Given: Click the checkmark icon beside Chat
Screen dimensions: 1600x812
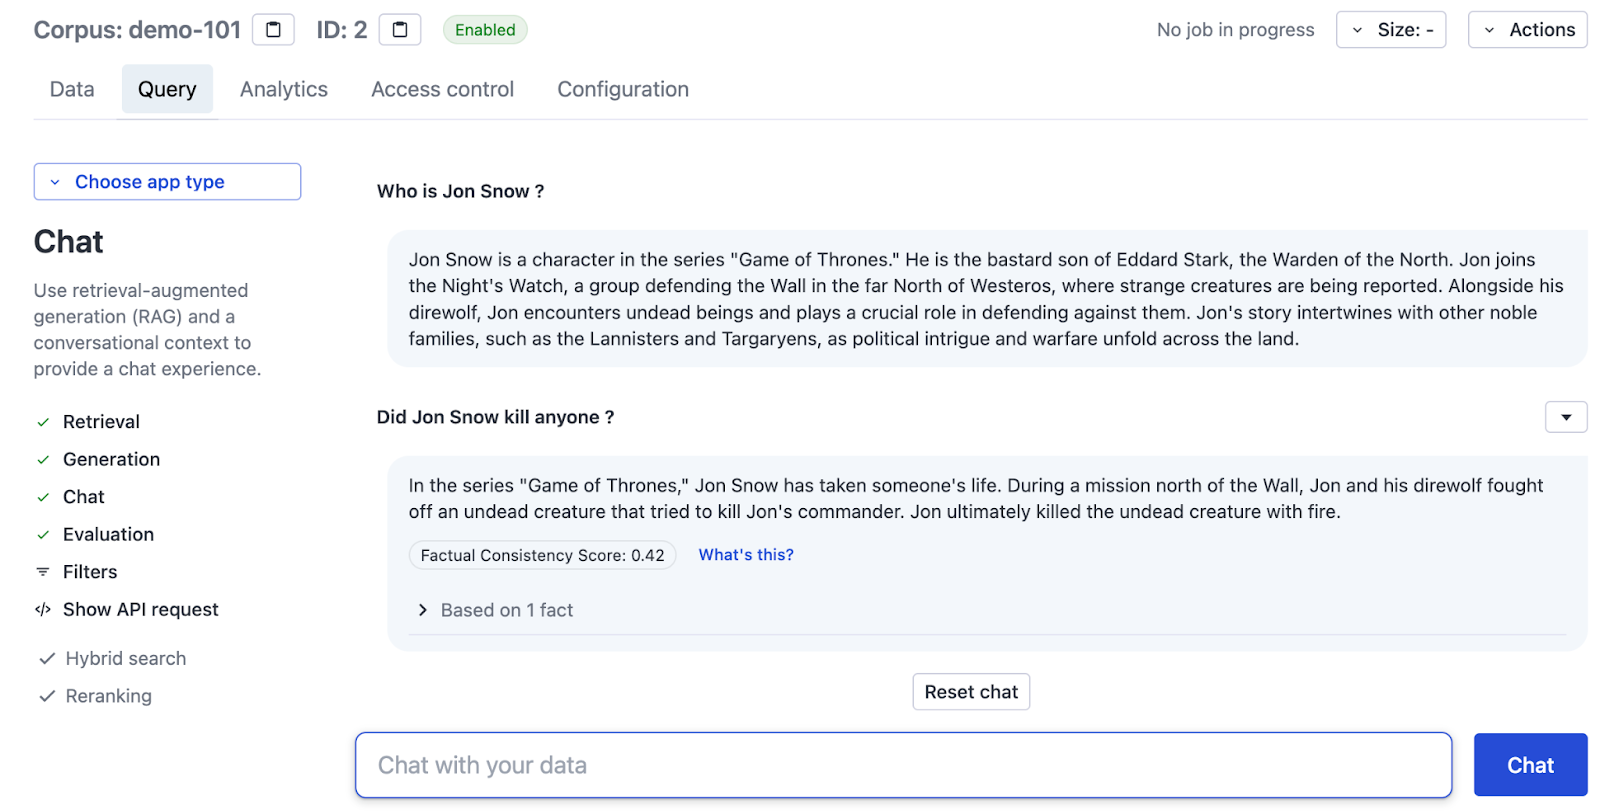Looking at the screenshot, I should pyautogui.click(x=43, y=497).
